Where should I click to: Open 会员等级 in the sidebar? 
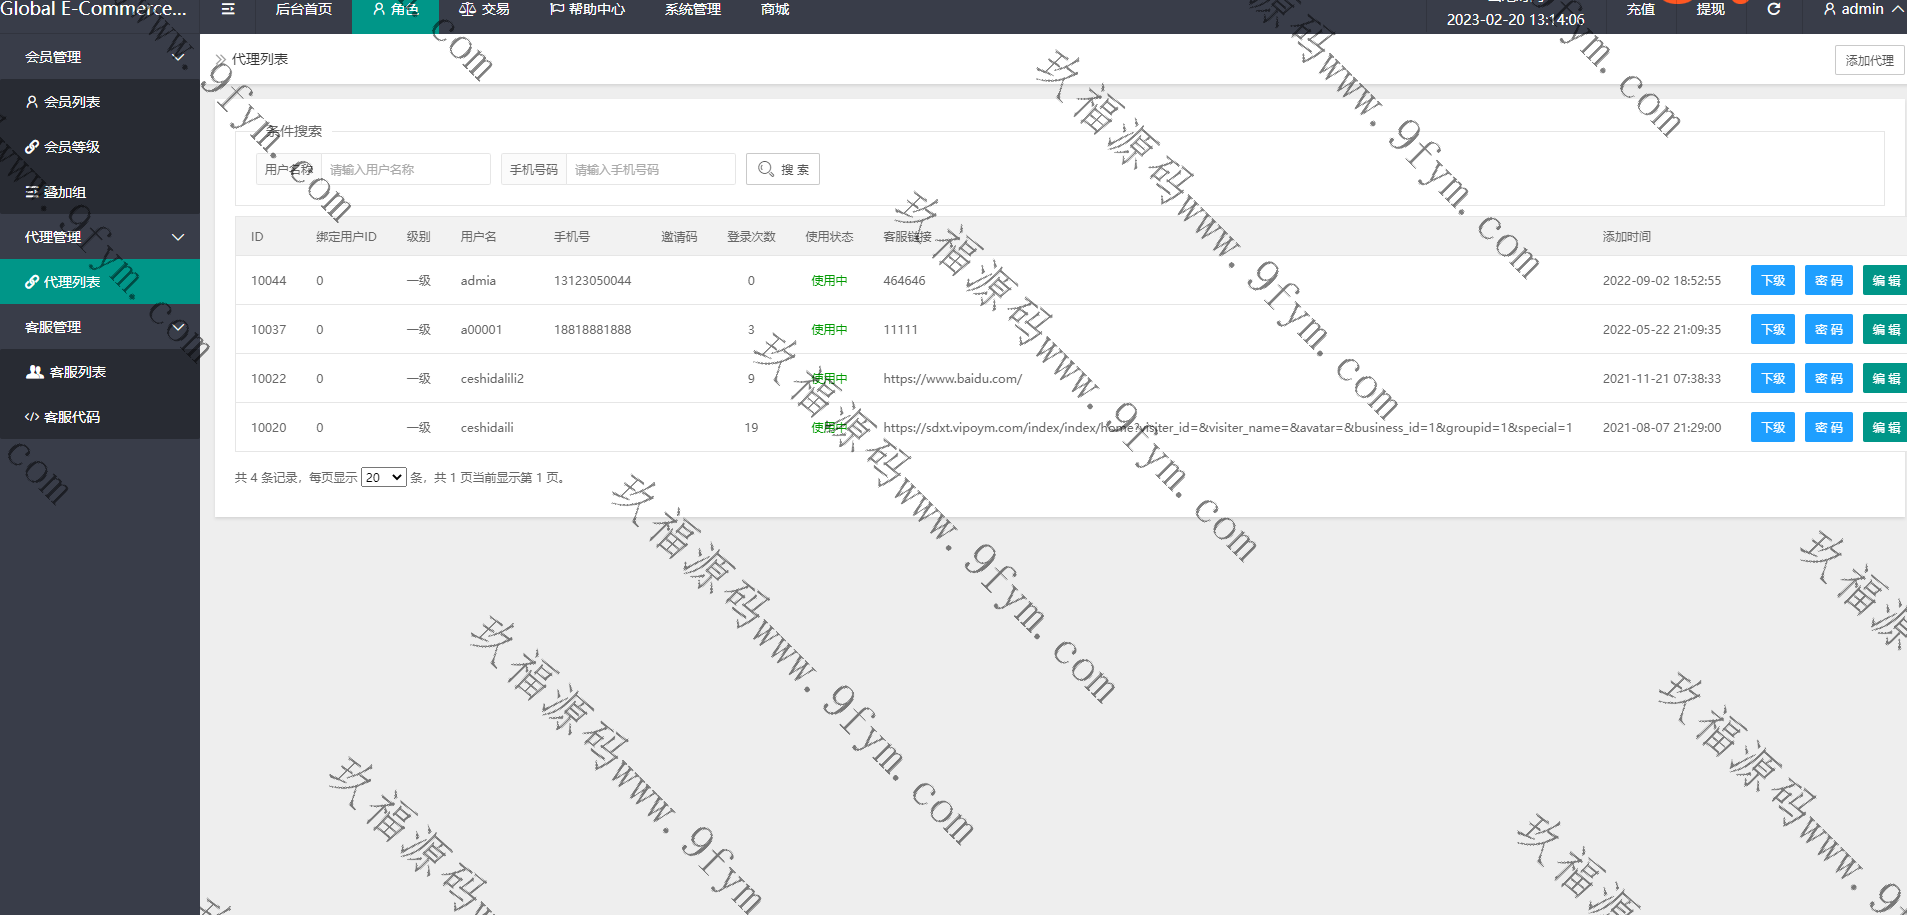pos(72,147)
